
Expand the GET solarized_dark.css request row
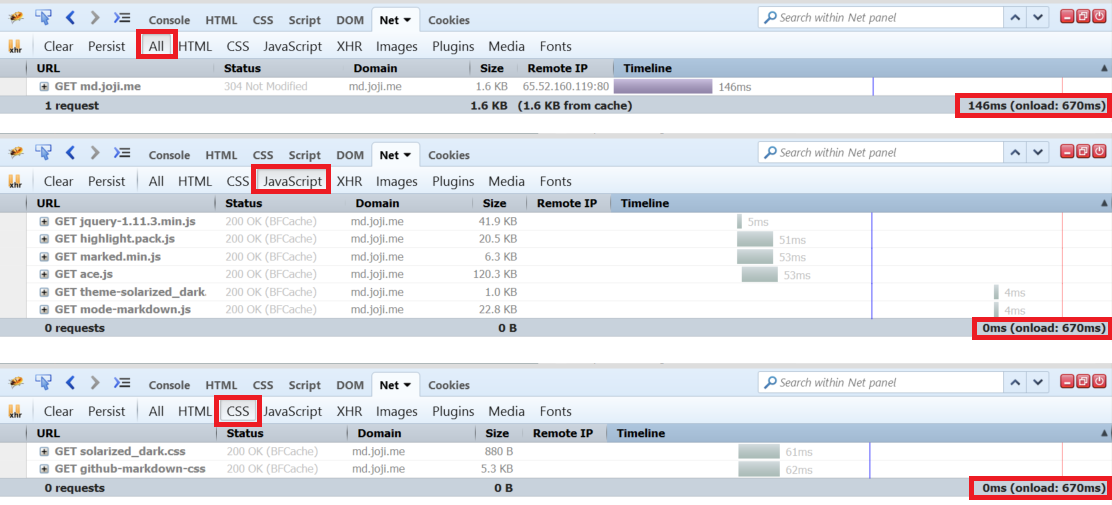[x=44, y=452]
